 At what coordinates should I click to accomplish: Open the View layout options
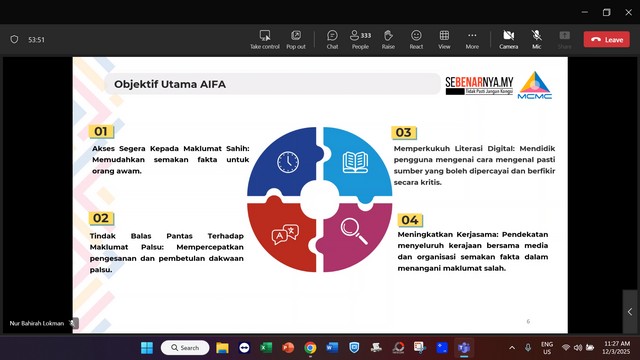(x=444, y=40)
